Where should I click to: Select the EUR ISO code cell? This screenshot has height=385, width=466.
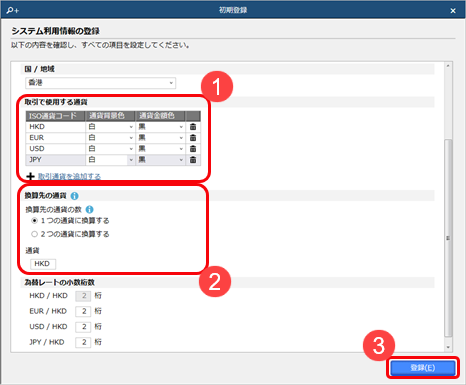coord(55,138)
